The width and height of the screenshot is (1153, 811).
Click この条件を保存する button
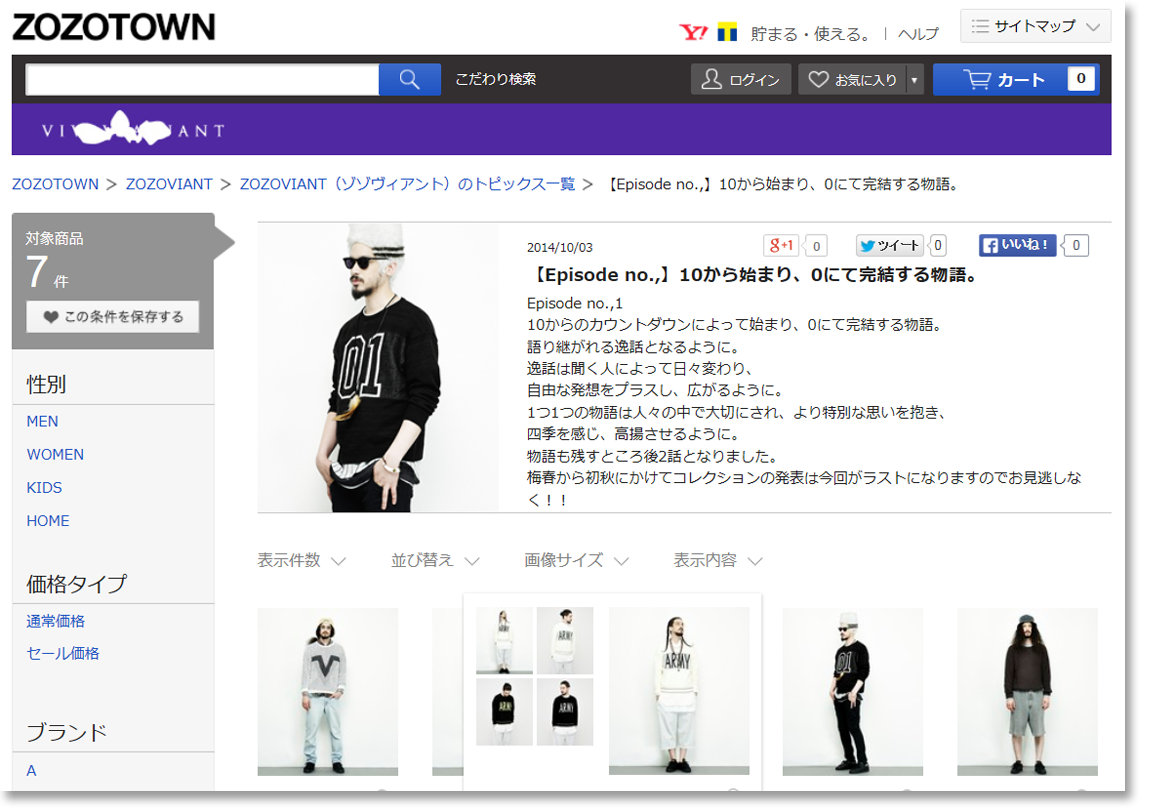pyautogui.click(x=113, y=317)
